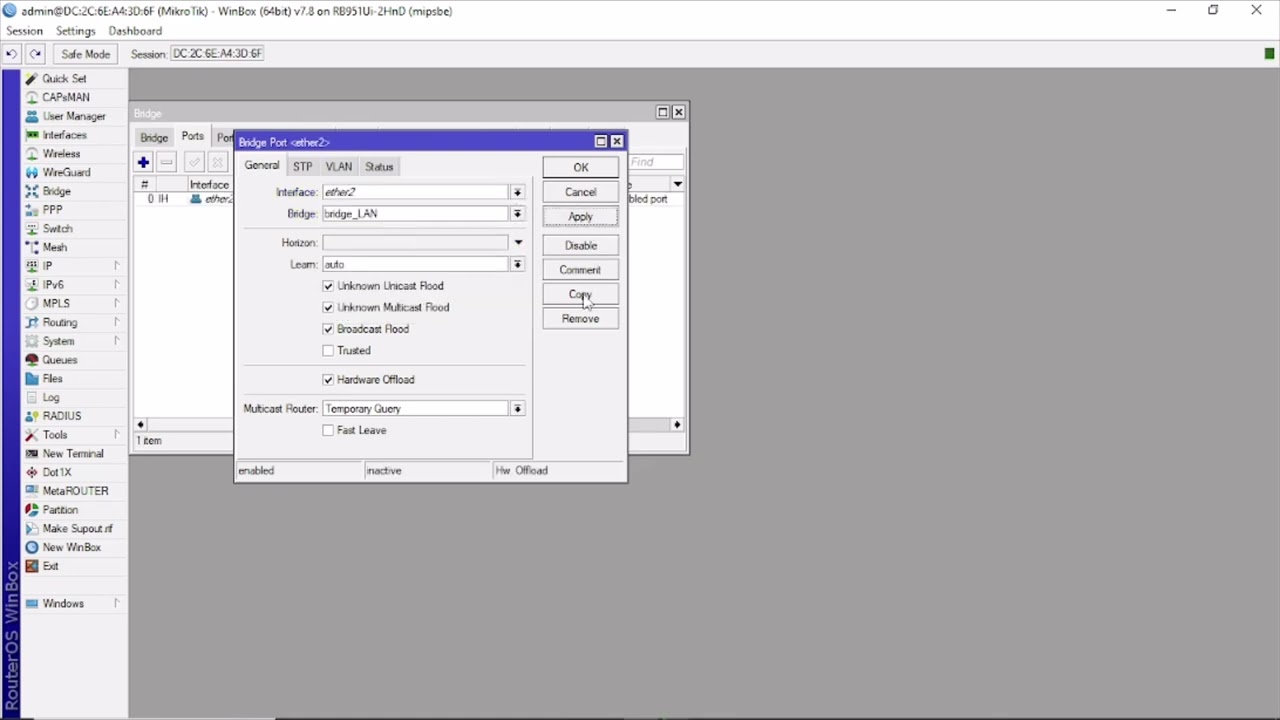Toggle the Safe Mode button

85,54
